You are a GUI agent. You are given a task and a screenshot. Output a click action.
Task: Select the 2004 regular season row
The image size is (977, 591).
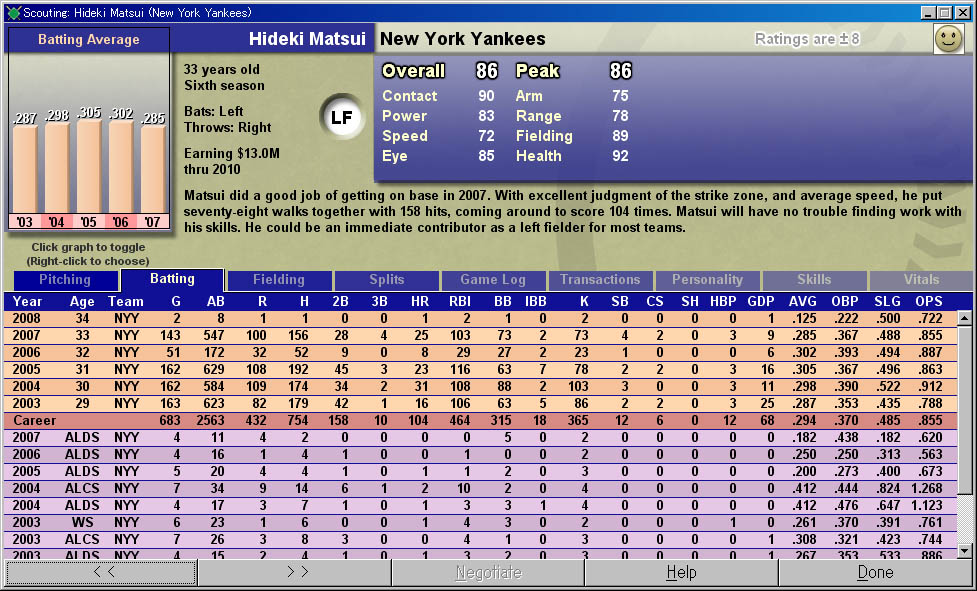[x=480, y=386]
